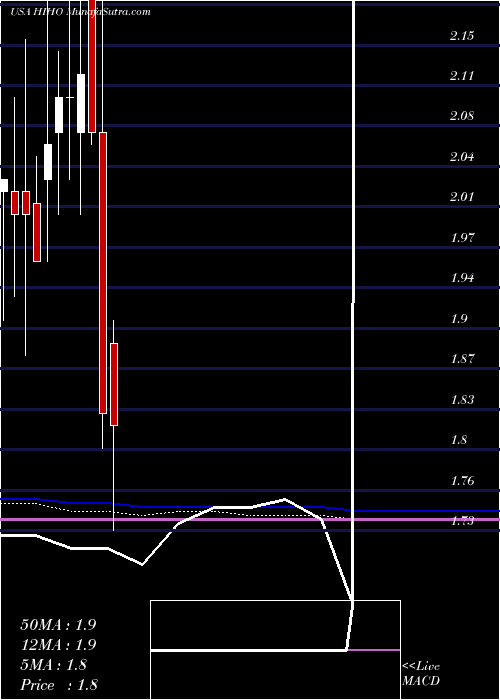Click the 2.15 price axis label
This screenshot has height=700, width=500.
pyautogui.click(x=462, y=36)
